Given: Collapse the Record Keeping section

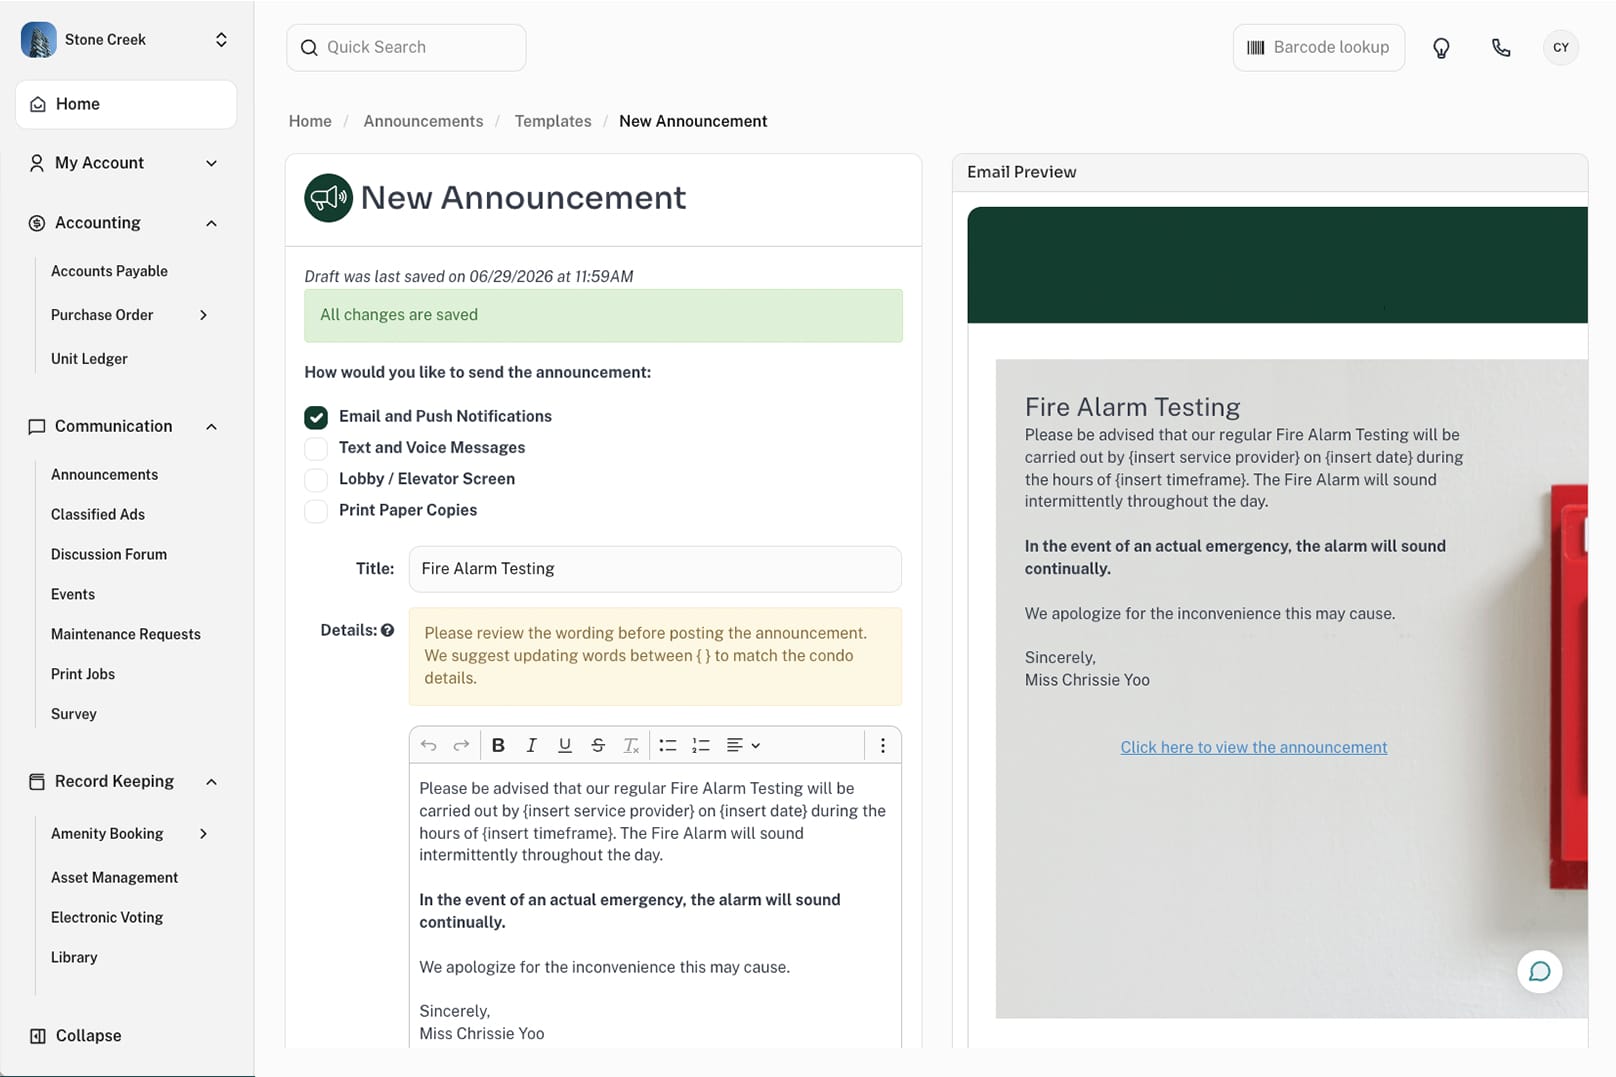Looking at the screenshot, I should [x=211, y=781].
